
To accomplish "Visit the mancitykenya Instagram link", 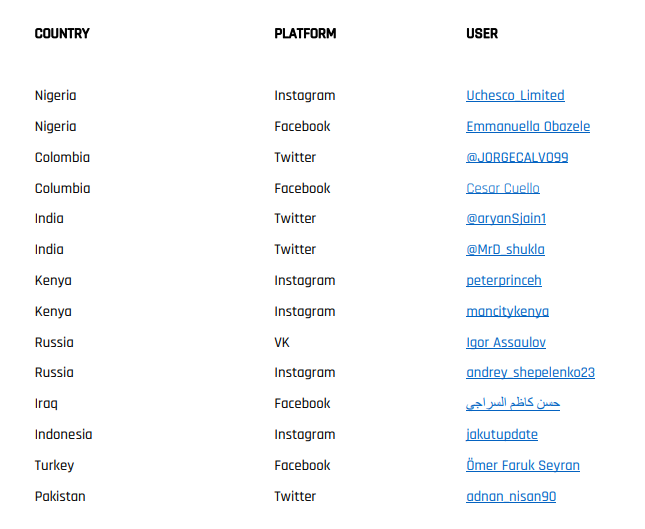I will [507, 311].
